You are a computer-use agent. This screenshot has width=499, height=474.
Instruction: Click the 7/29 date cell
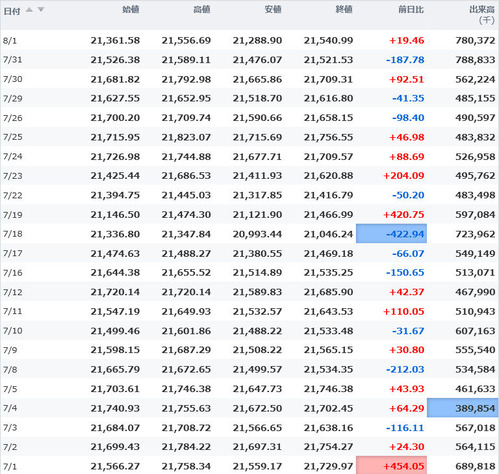point(13,99)
